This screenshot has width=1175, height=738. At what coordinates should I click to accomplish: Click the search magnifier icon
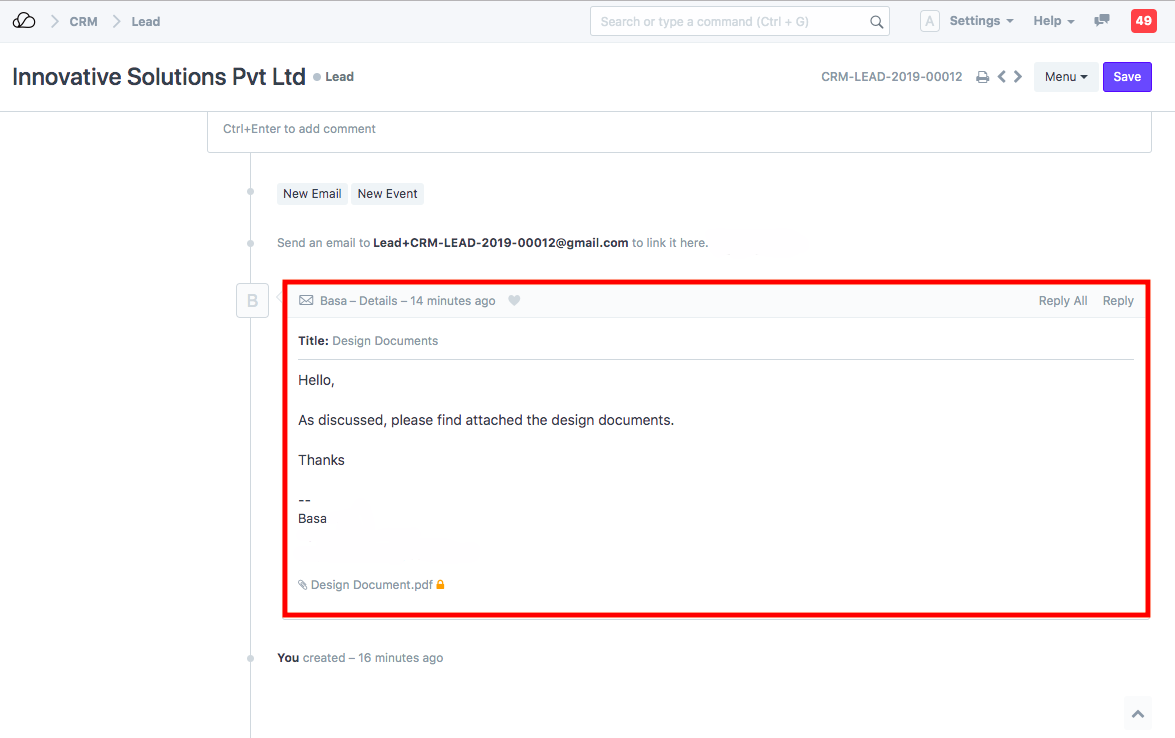point(876,22)
